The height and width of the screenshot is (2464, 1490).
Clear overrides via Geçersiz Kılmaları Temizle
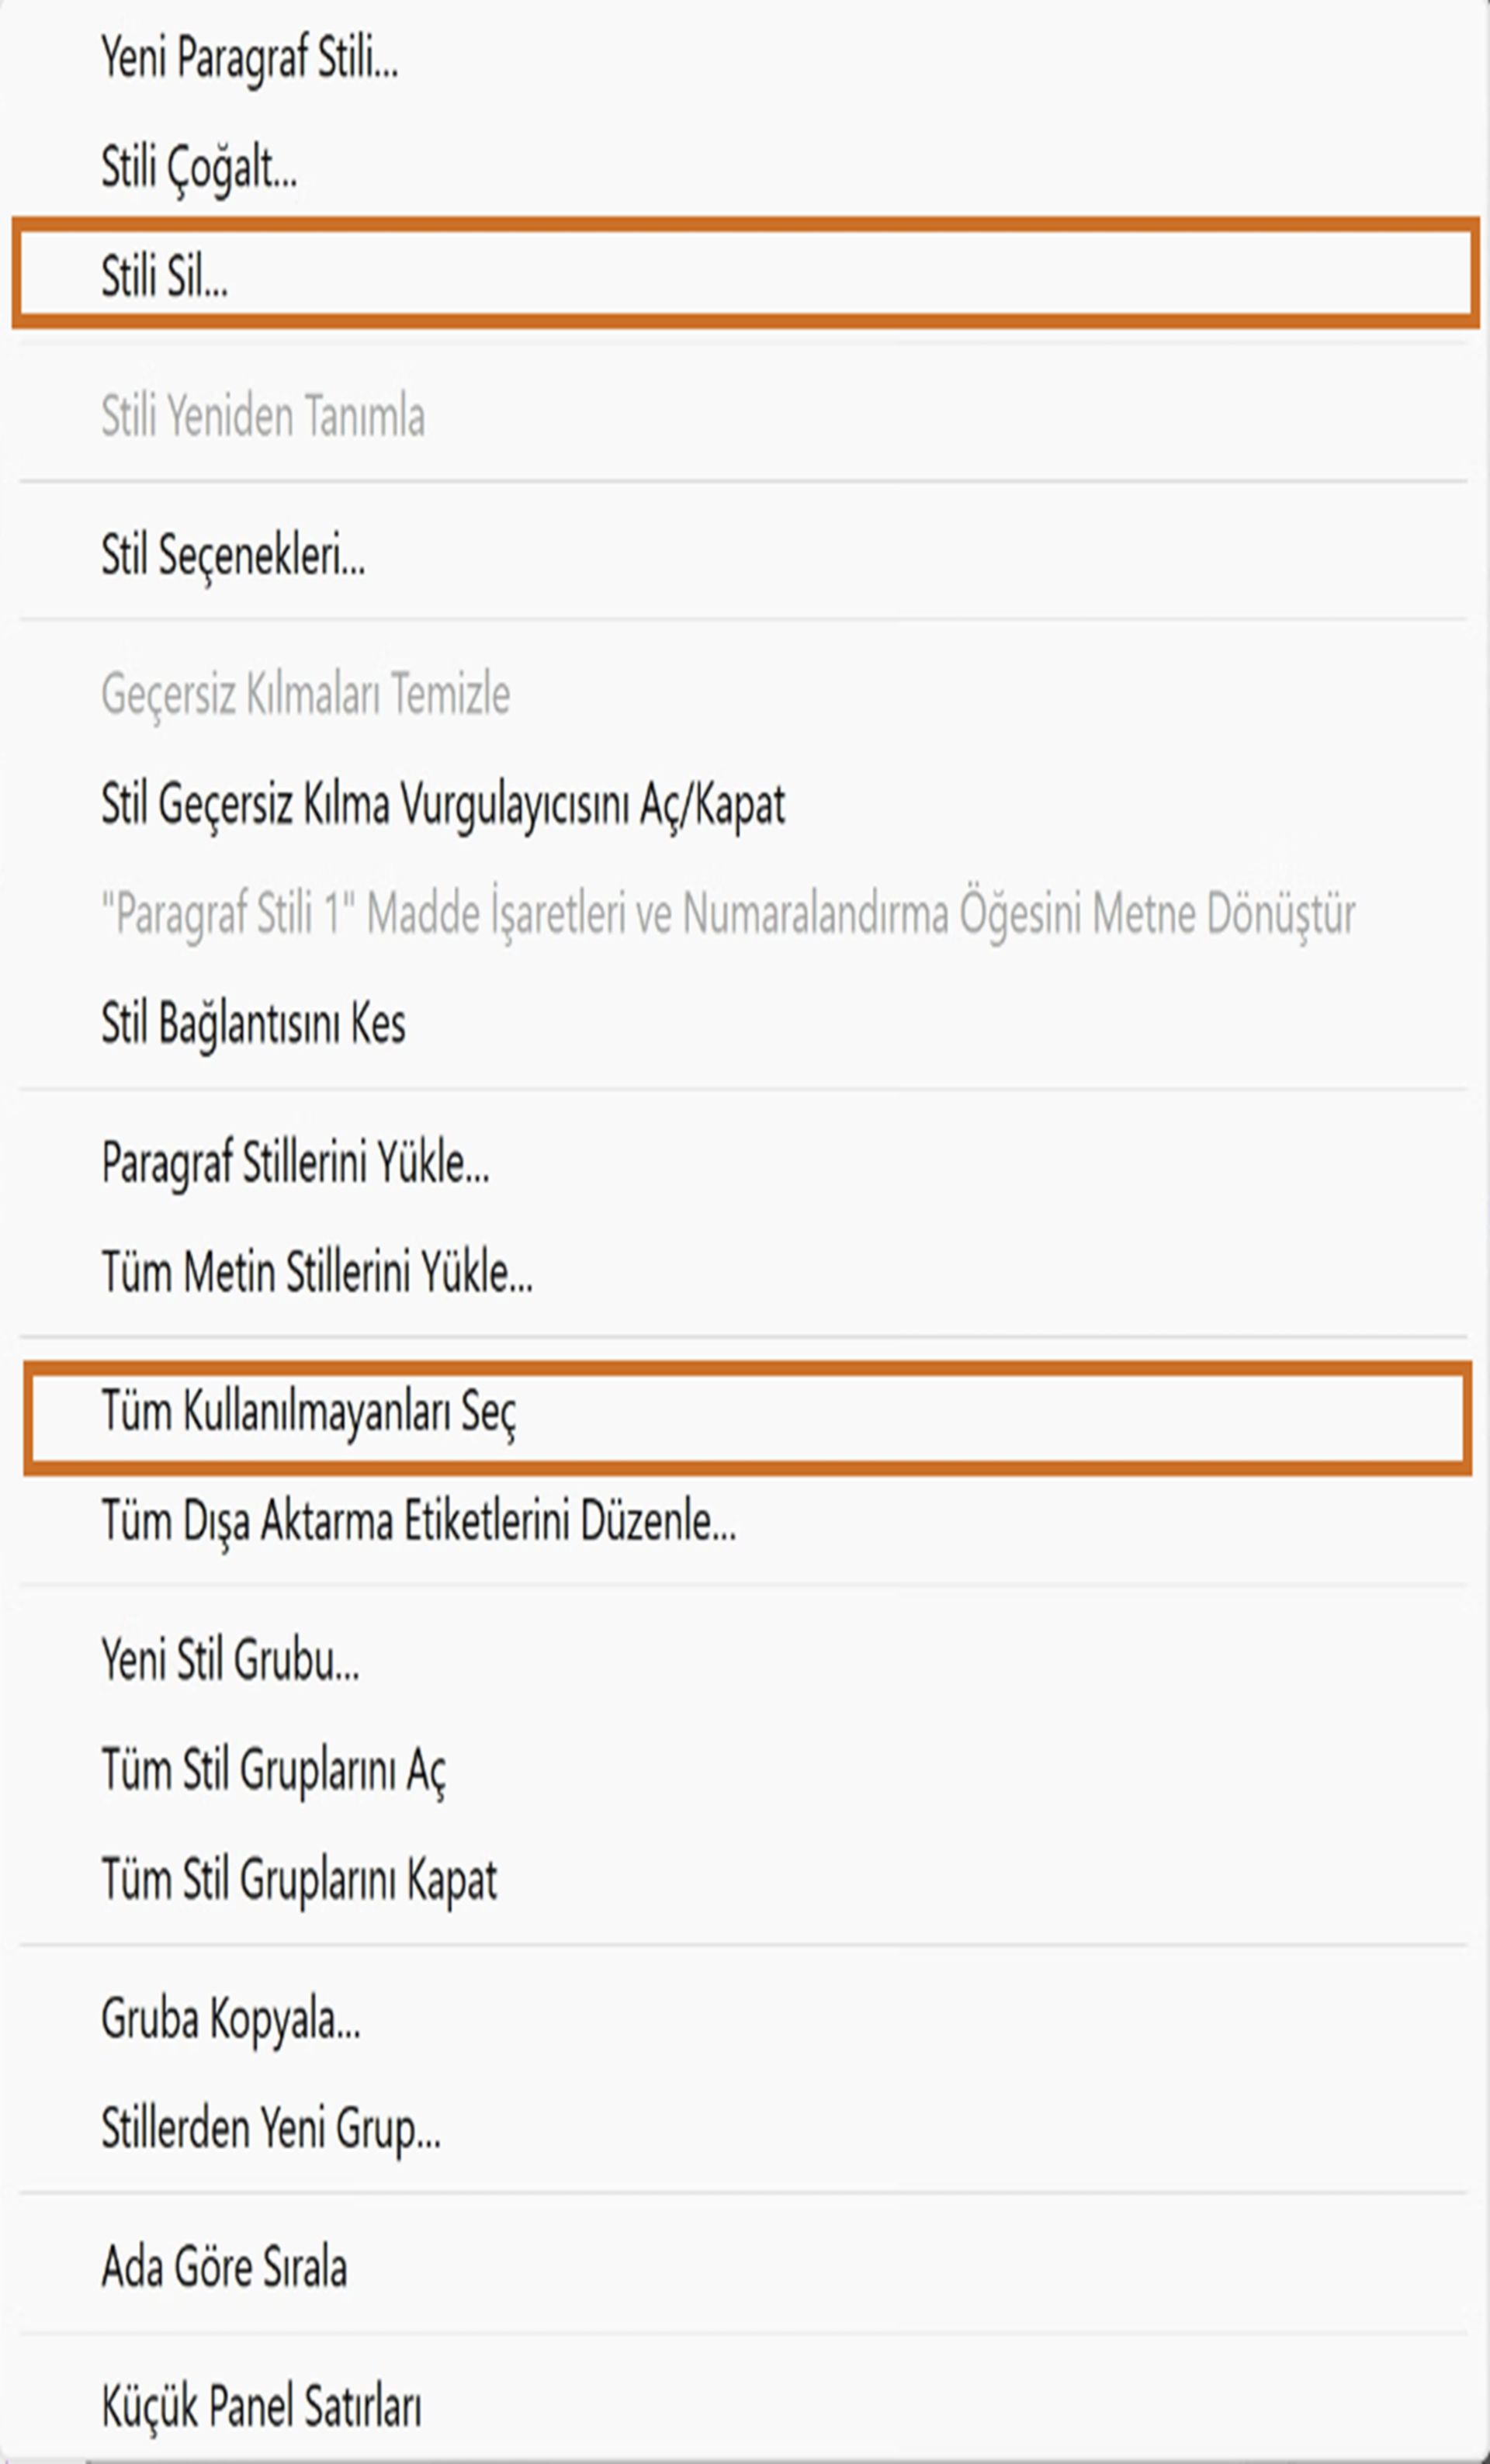point(305,692)
